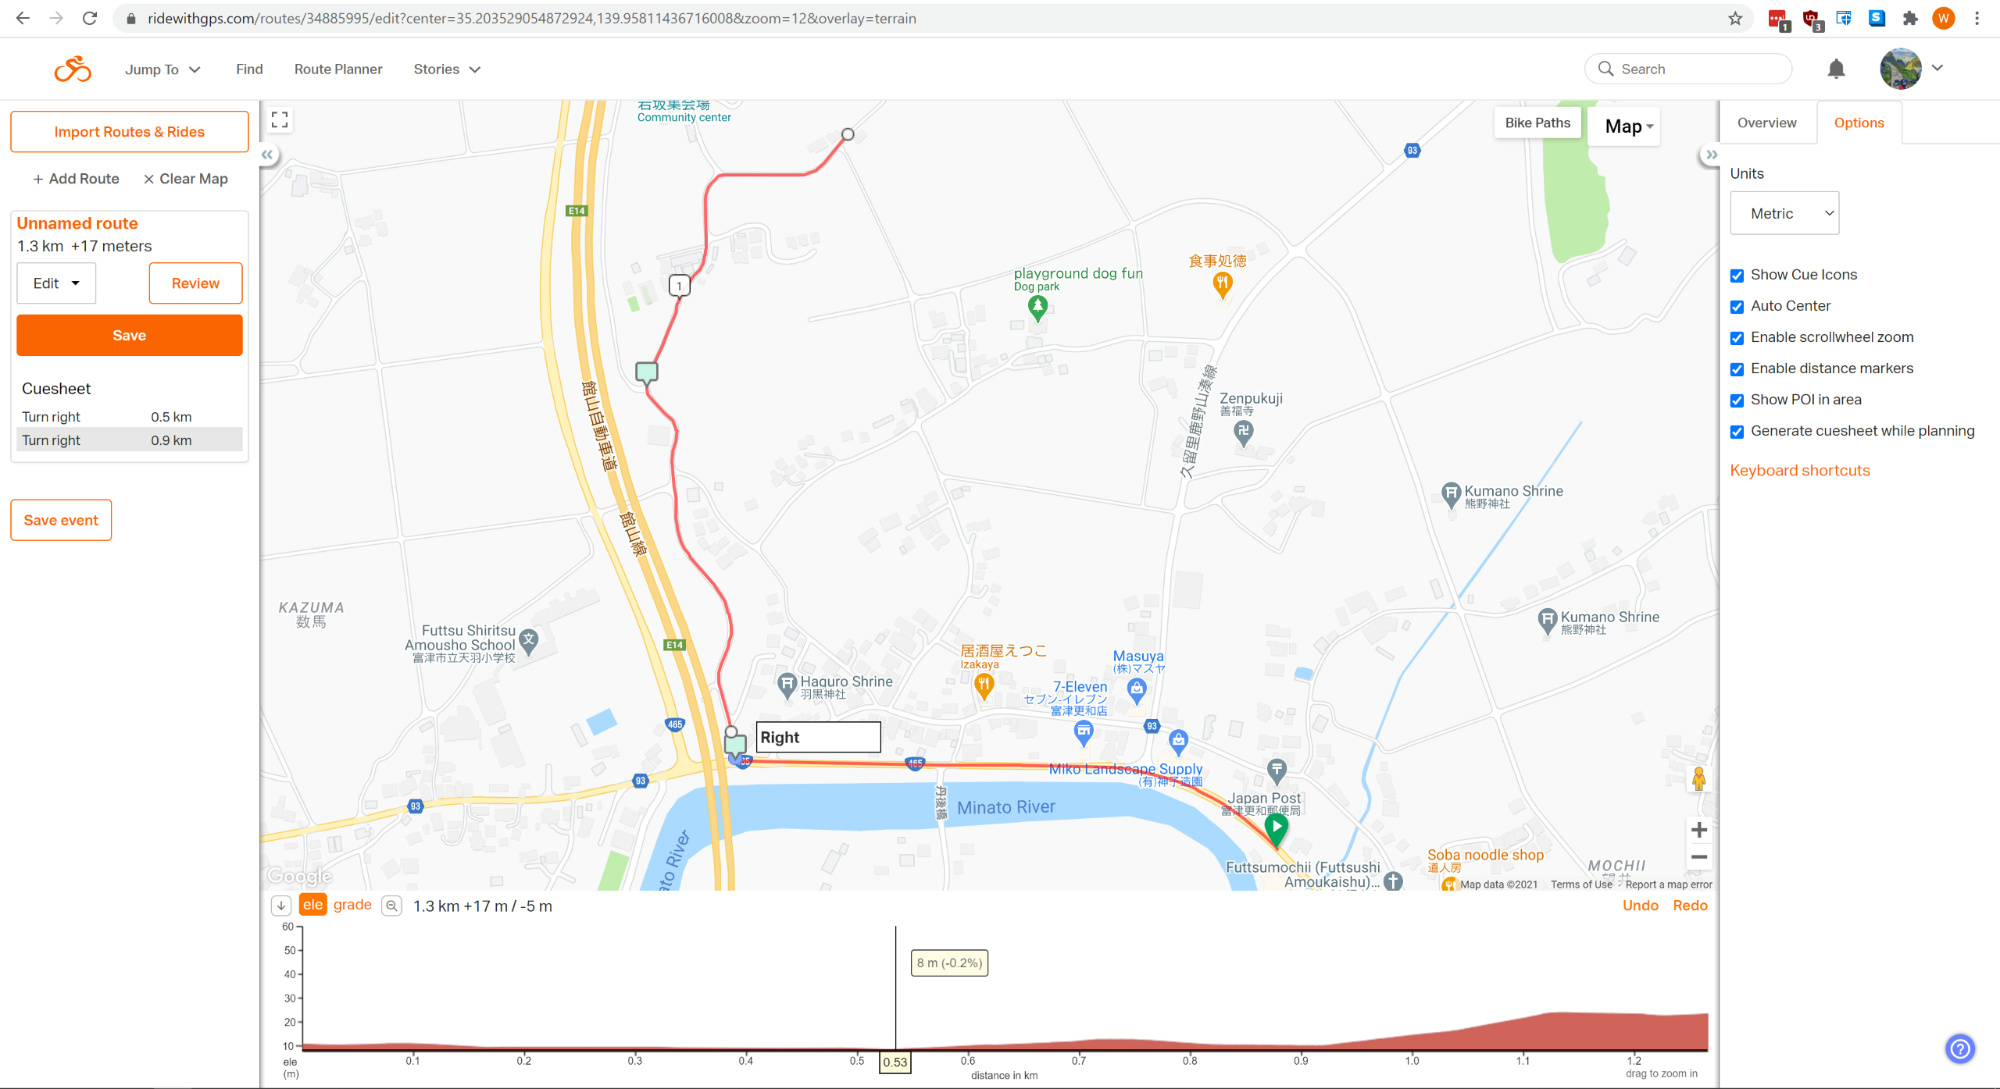Expand the Edit dropdown
The image size is (2000, 1089).
56,283
